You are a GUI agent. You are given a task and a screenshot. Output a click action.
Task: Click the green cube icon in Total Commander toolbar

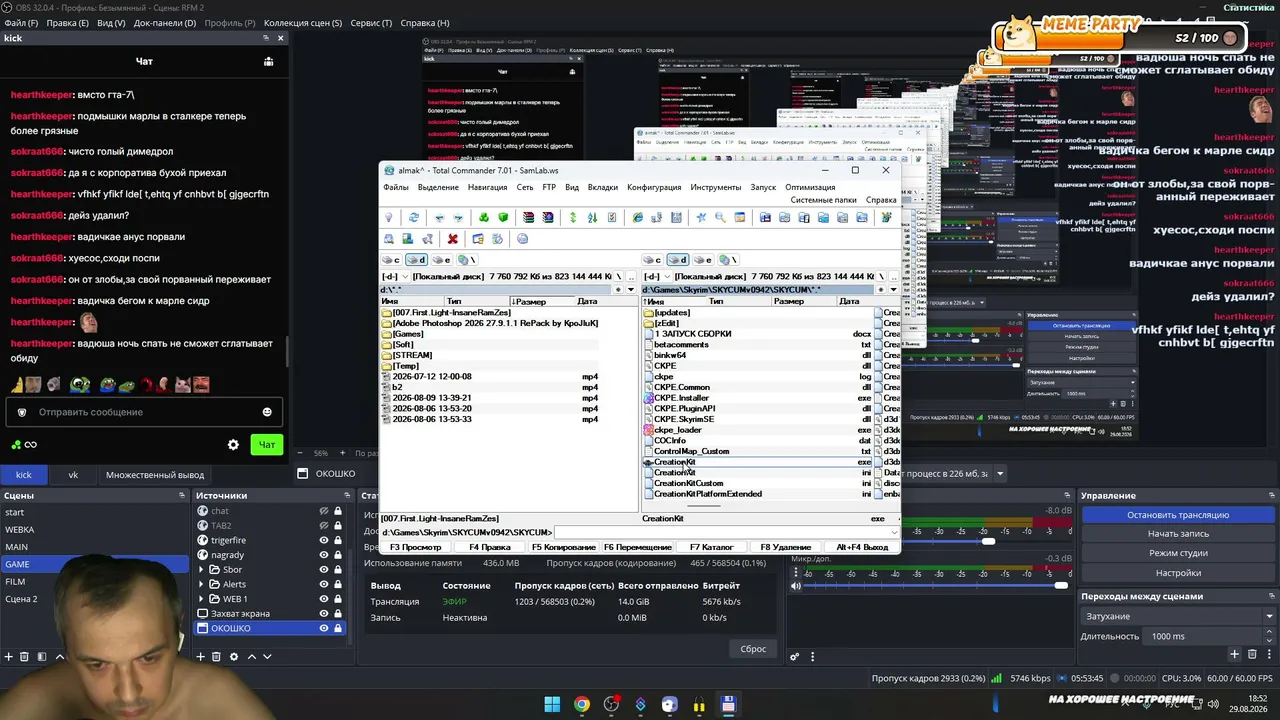pos(503,217)
